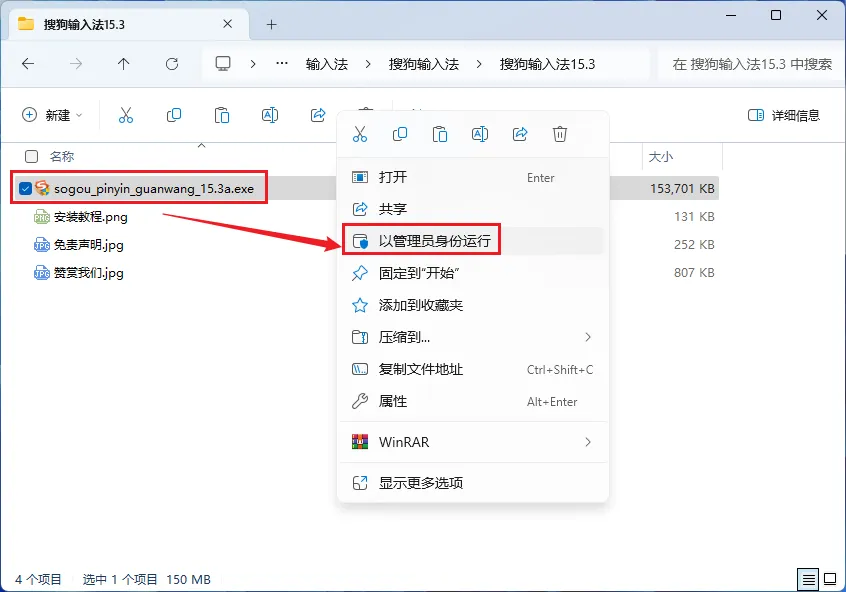Click the 131 KB size cell
846x592 pixels.
pos(694,216)
